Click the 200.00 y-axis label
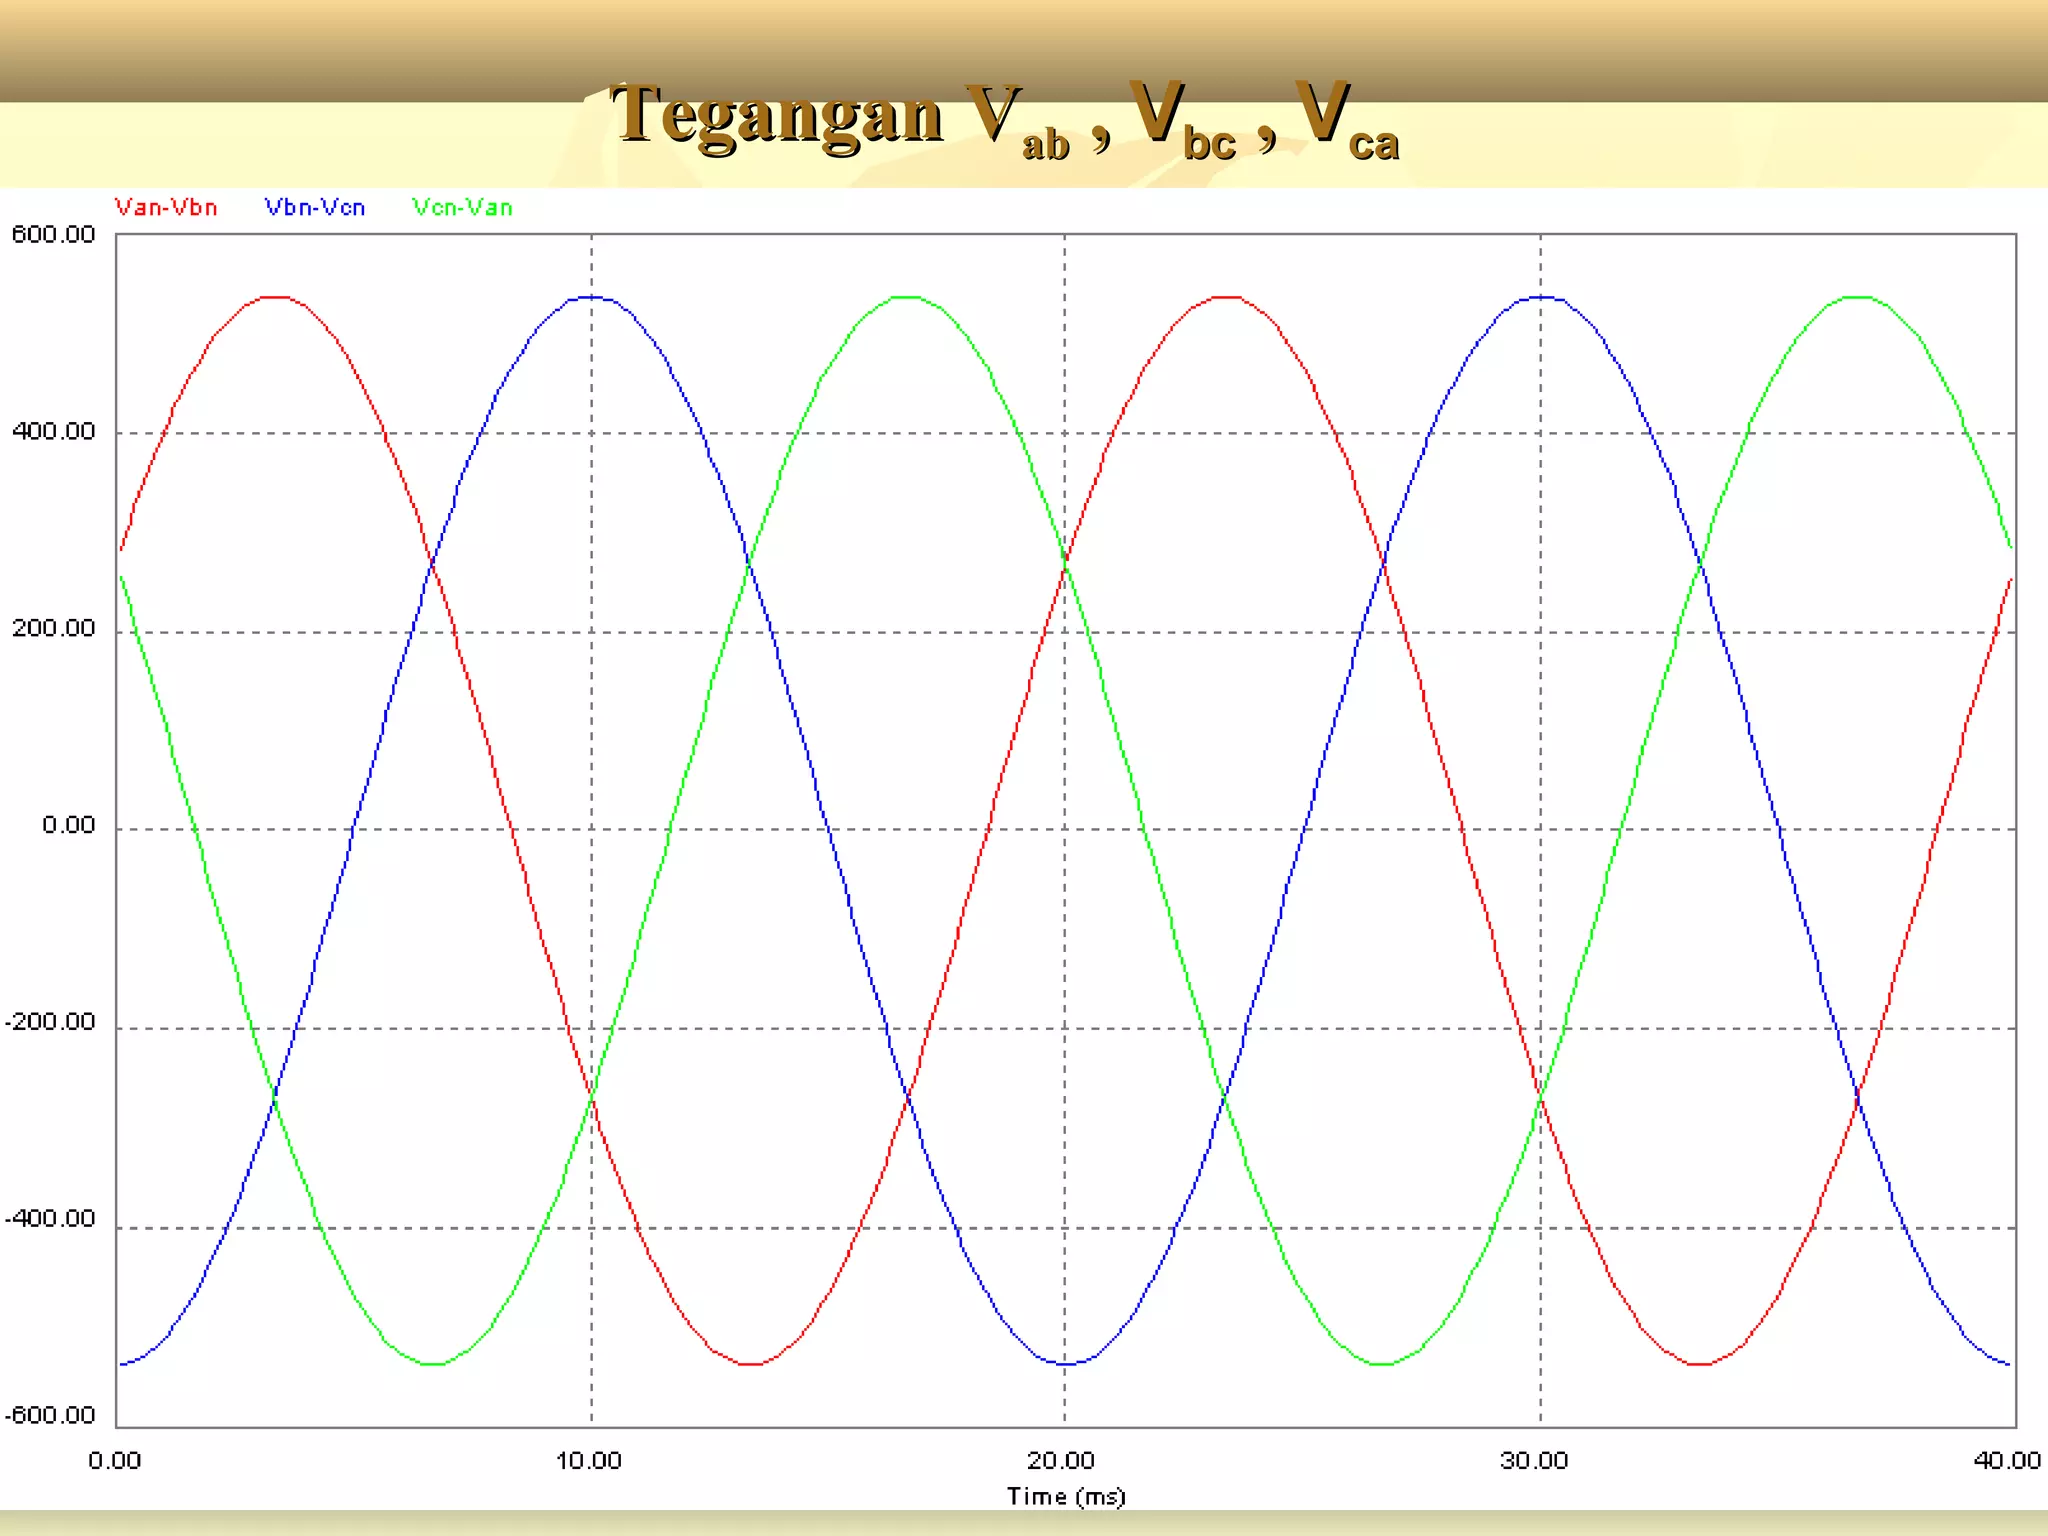Viewport: 2048px width, 1536px height. [x=54, y=629]
